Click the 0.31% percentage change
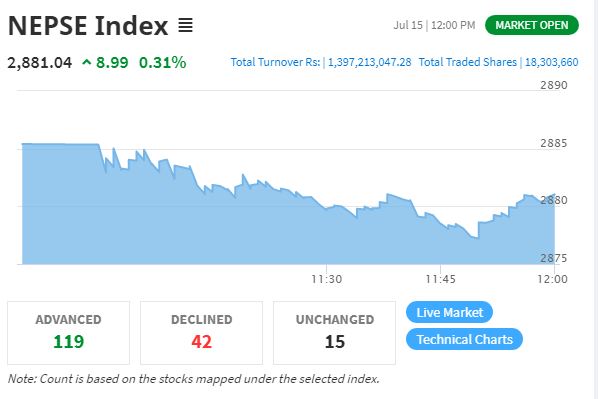 point(162,63)
